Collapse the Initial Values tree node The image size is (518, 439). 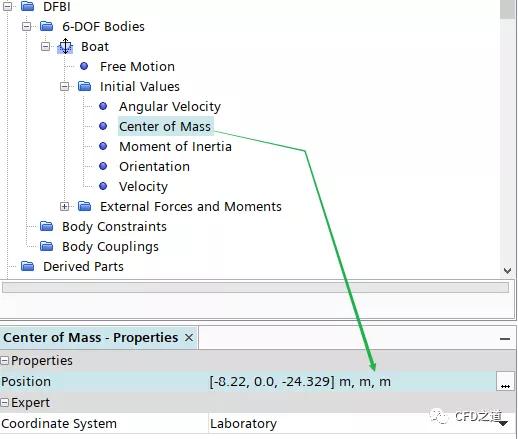point(64,87)
